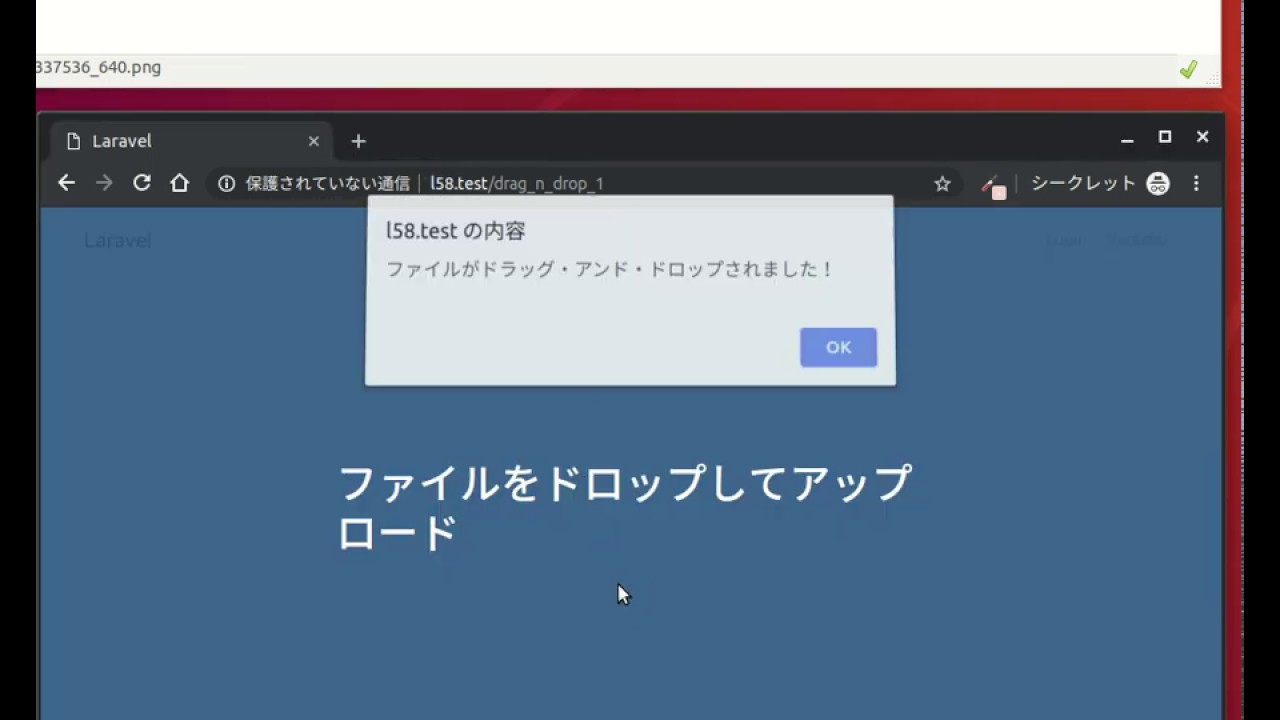Viewport: 1280px width, 720px height.
Task: Click the dialog message ファイルがドラッグ・アンド・ドロップされました！
Action: click(609, 269)
